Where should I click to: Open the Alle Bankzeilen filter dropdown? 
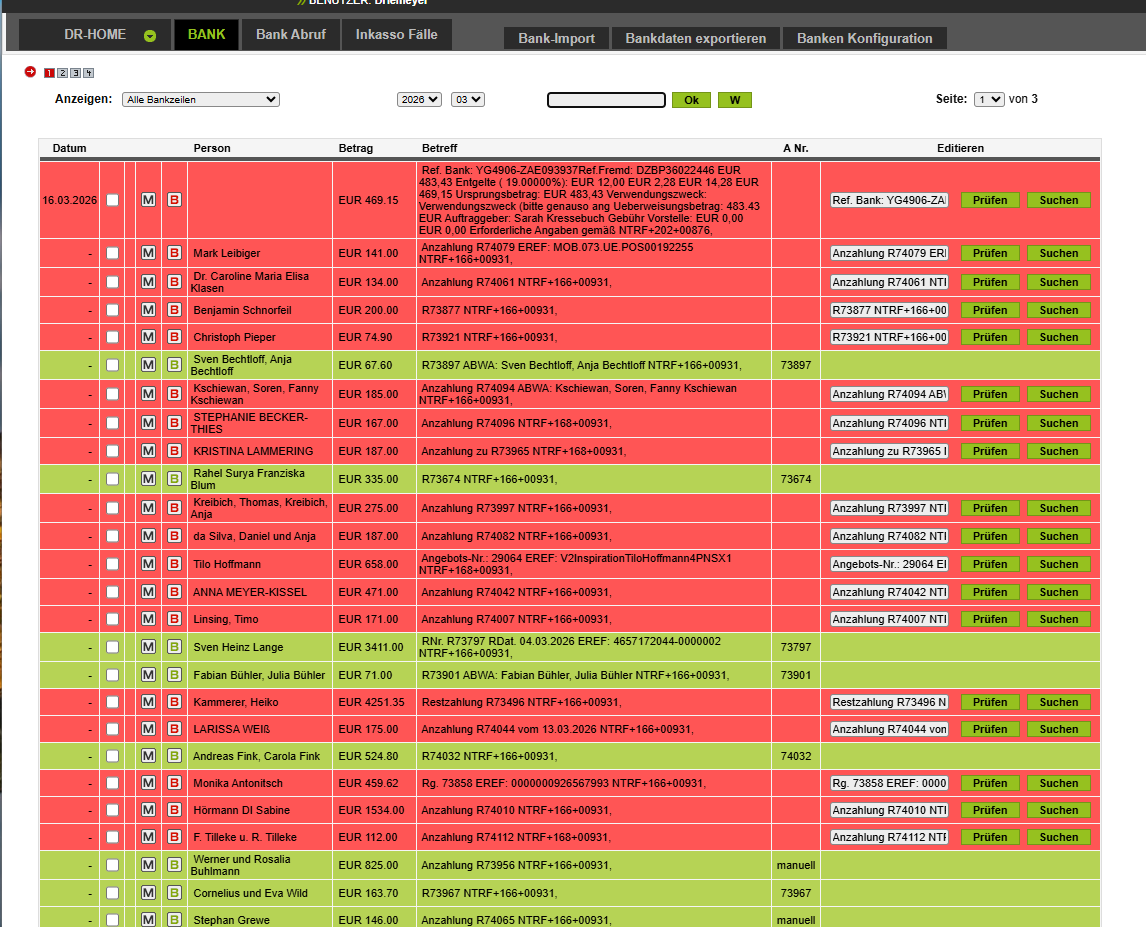[200, 99]
